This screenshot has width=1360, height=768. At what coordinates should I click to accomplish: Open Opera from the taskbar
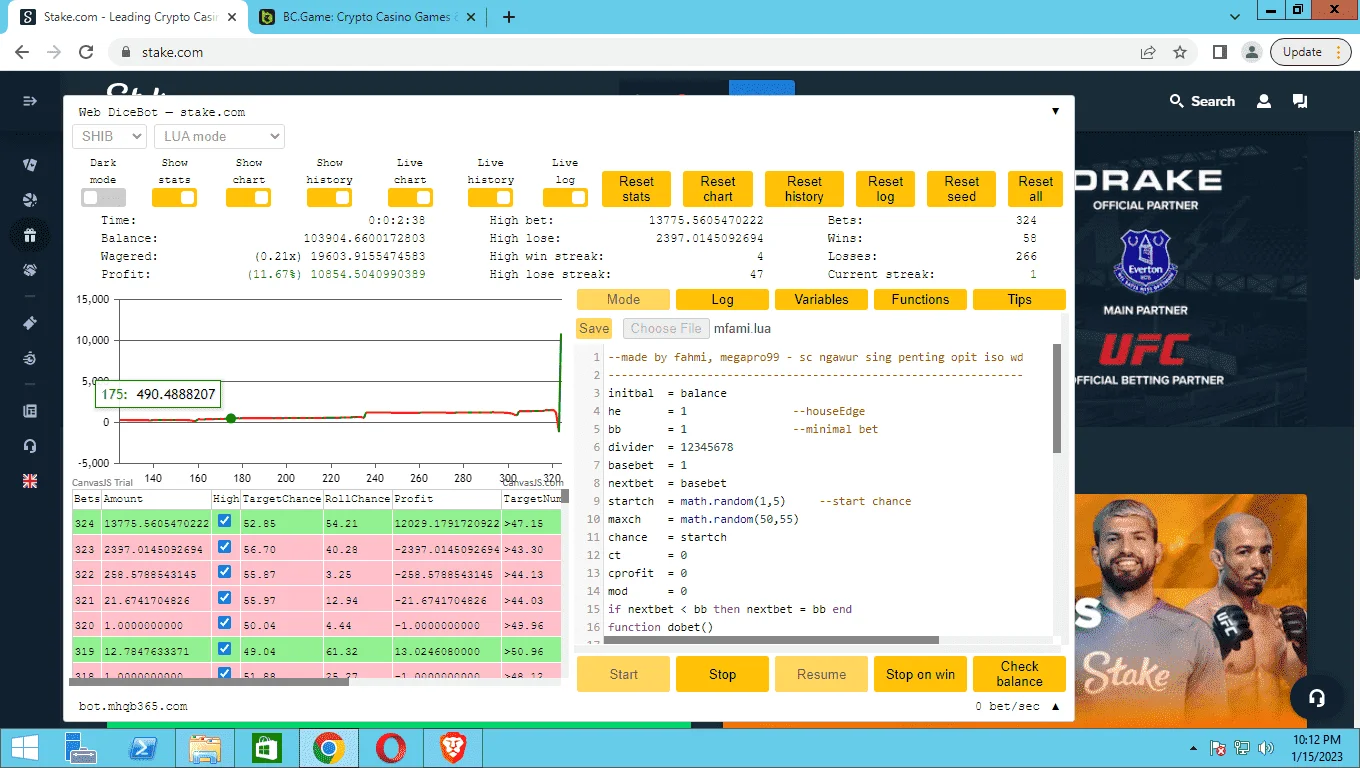point(391,748)
